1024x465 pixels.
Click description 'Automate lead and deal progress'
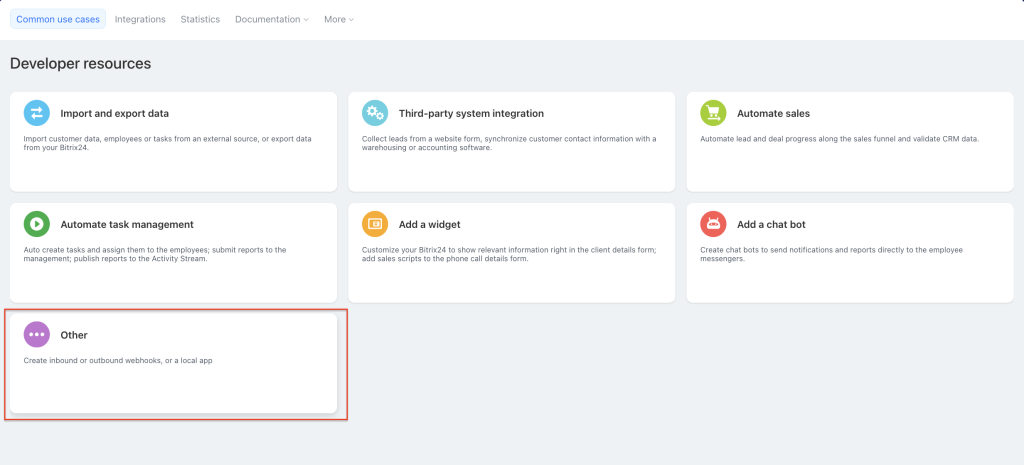coord(840,139)
